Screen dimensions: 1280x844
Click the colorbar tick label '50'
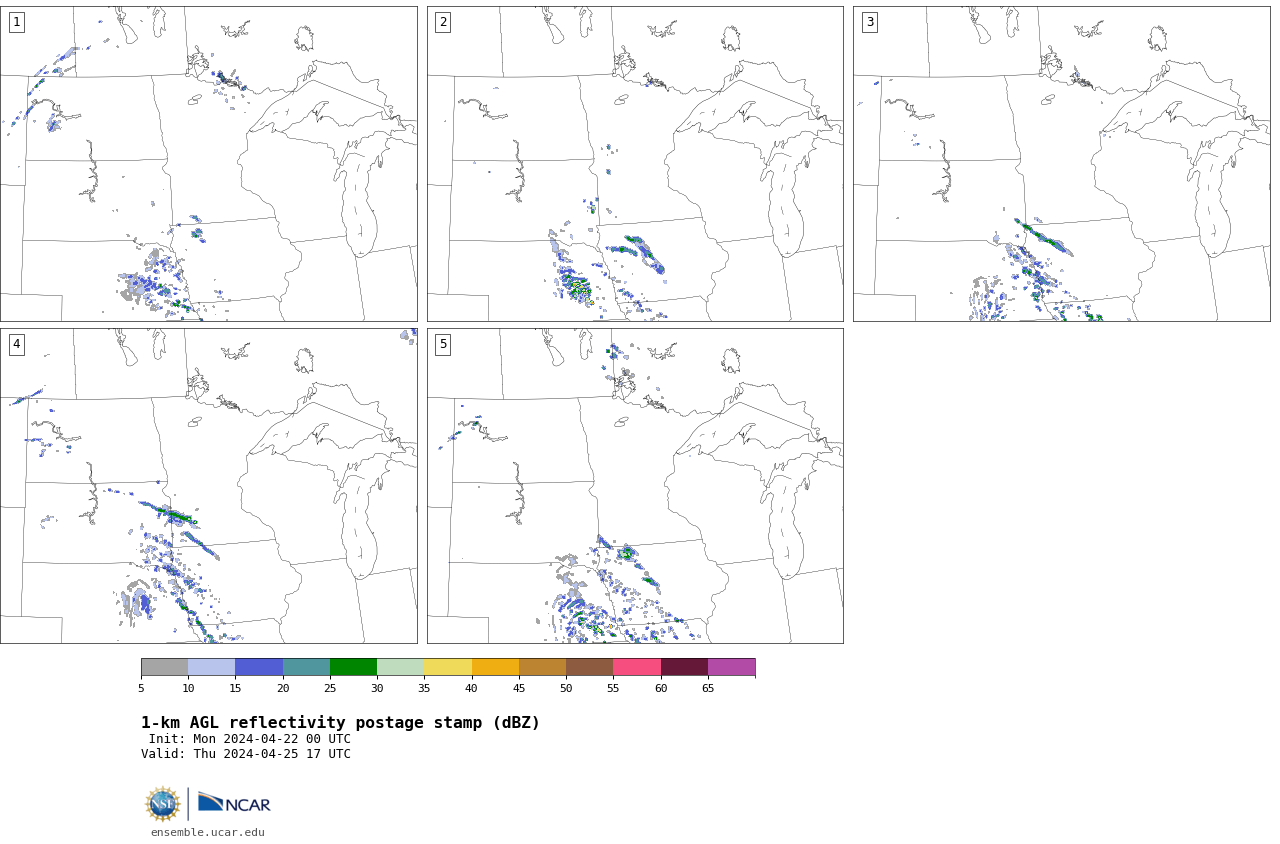566,688
